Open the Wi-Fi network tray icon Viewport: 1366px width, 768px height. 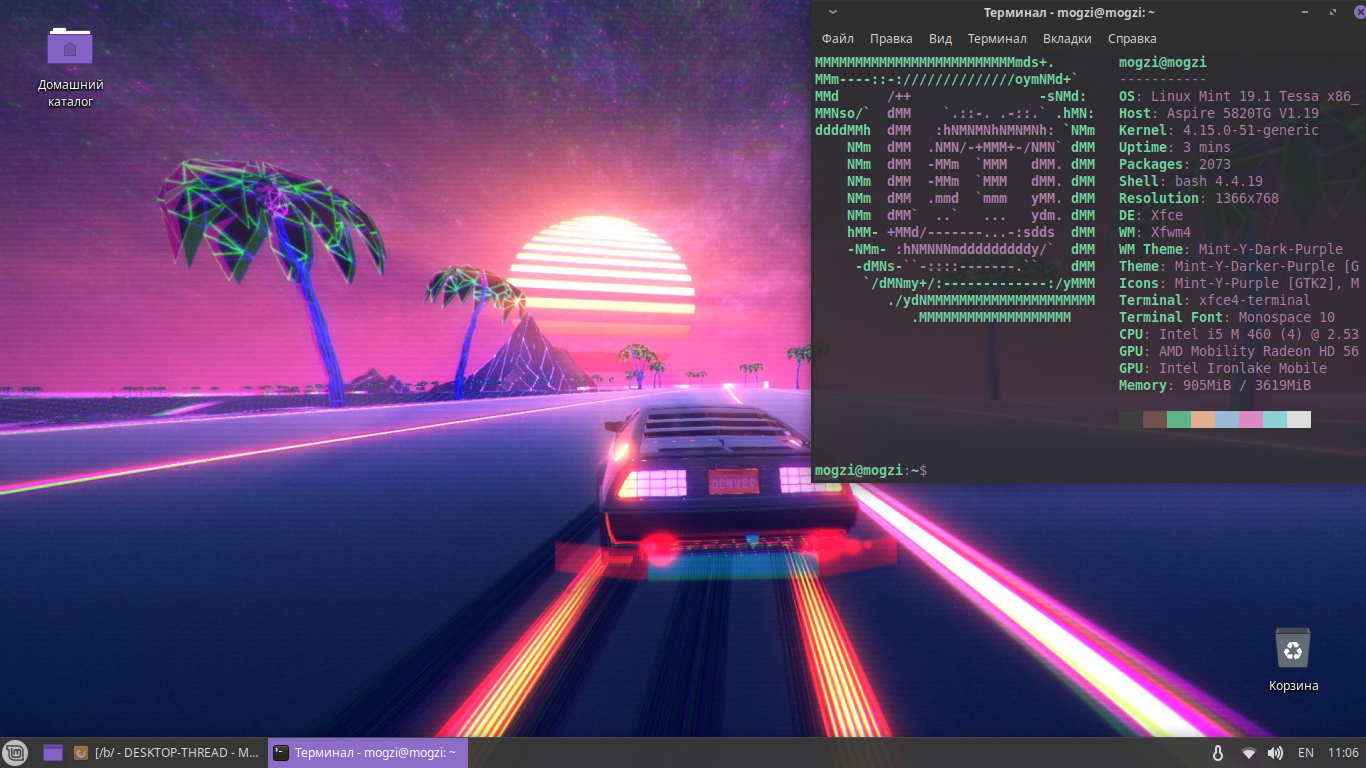pos(1248,753)
